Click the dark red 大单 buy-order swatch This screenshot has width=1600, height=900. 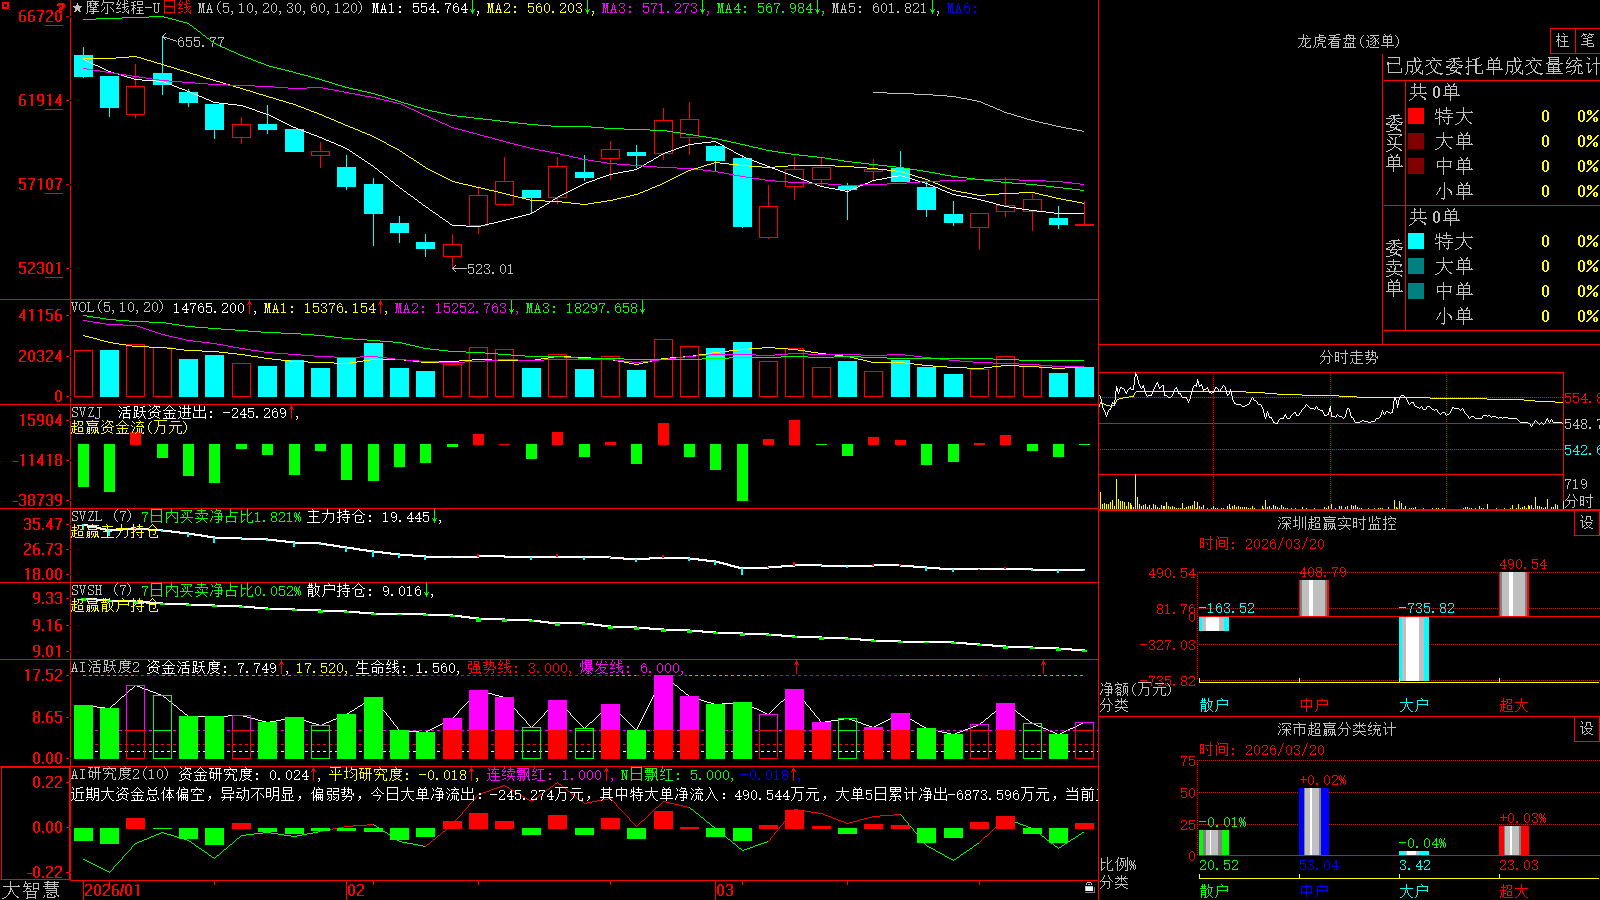1416,141
